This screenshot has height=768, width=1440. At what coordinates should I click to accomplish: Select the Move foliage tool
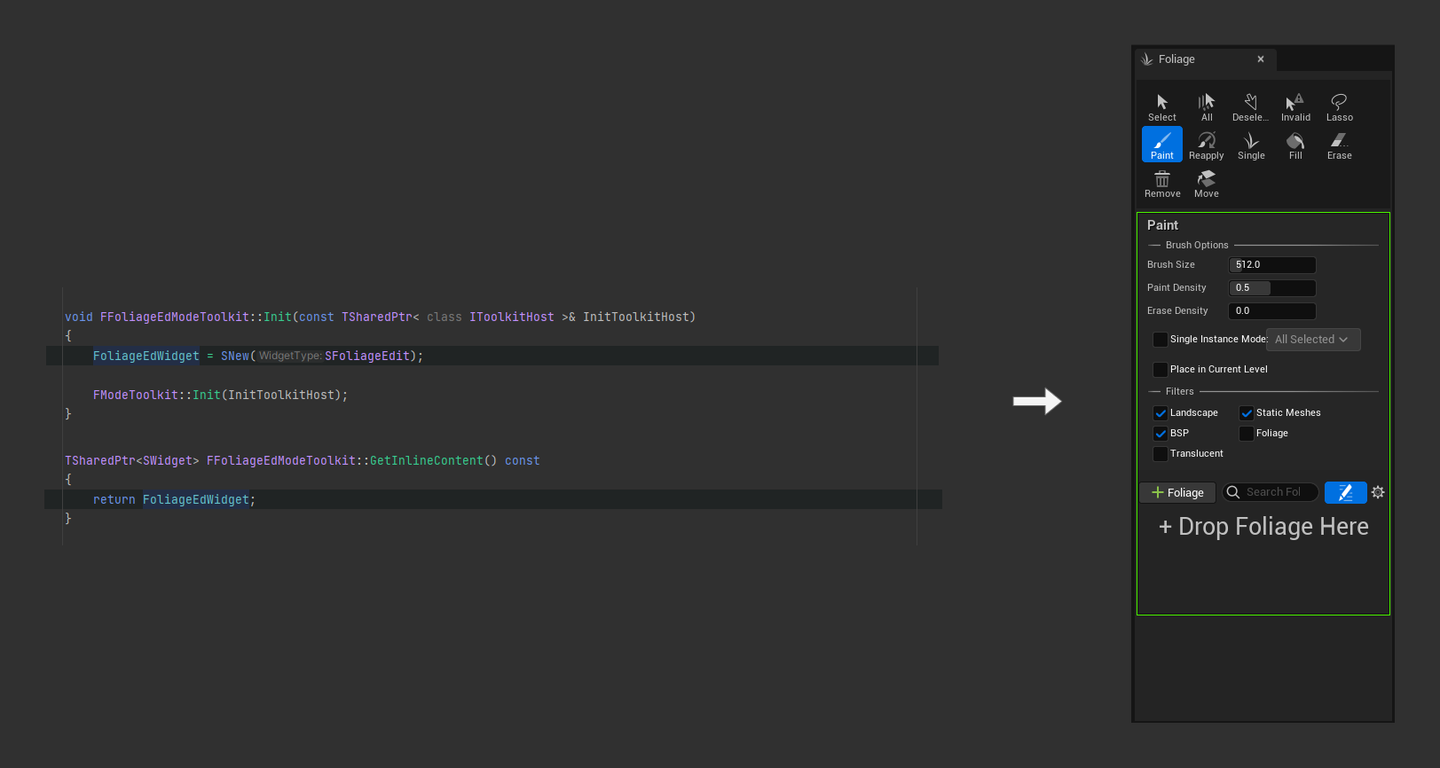(1206, 182)
